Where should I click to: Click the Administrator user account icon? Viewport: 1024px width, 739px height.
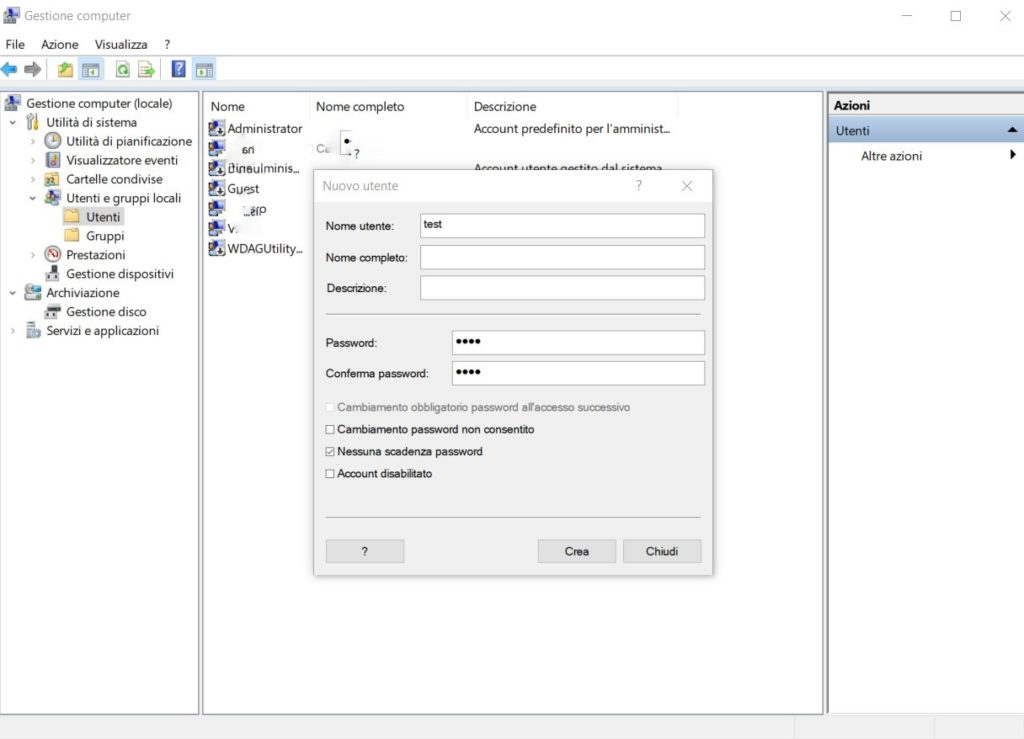click(x=217, y=128)
